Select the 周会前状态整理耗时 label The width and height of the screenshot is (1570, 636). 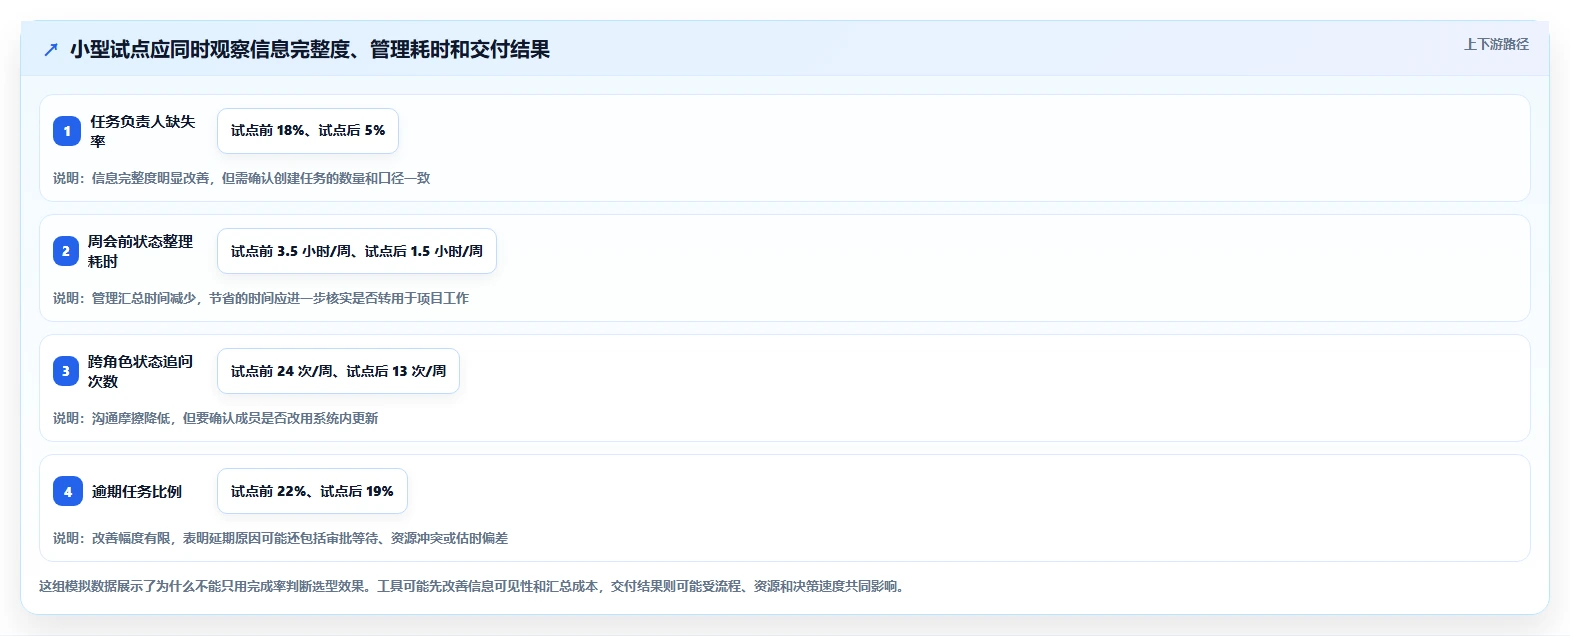coord(141,251)
